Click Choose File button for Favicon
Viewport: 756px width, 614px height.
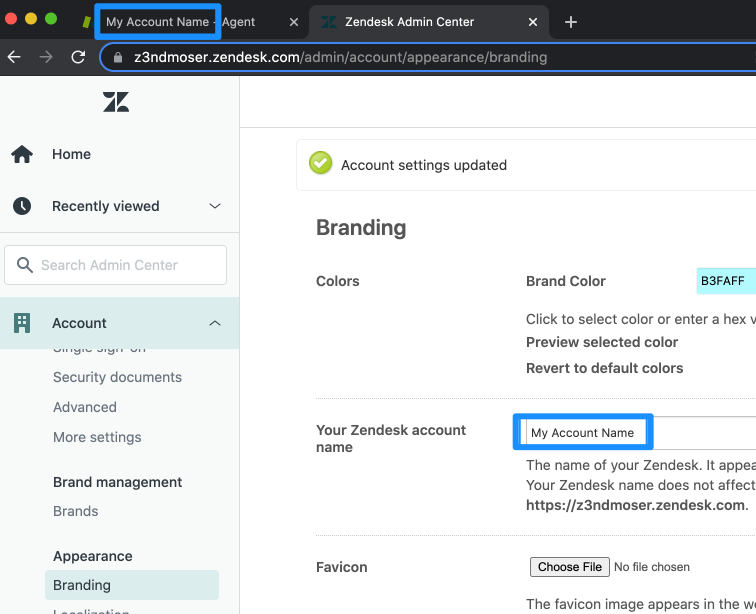coord(570,567)
